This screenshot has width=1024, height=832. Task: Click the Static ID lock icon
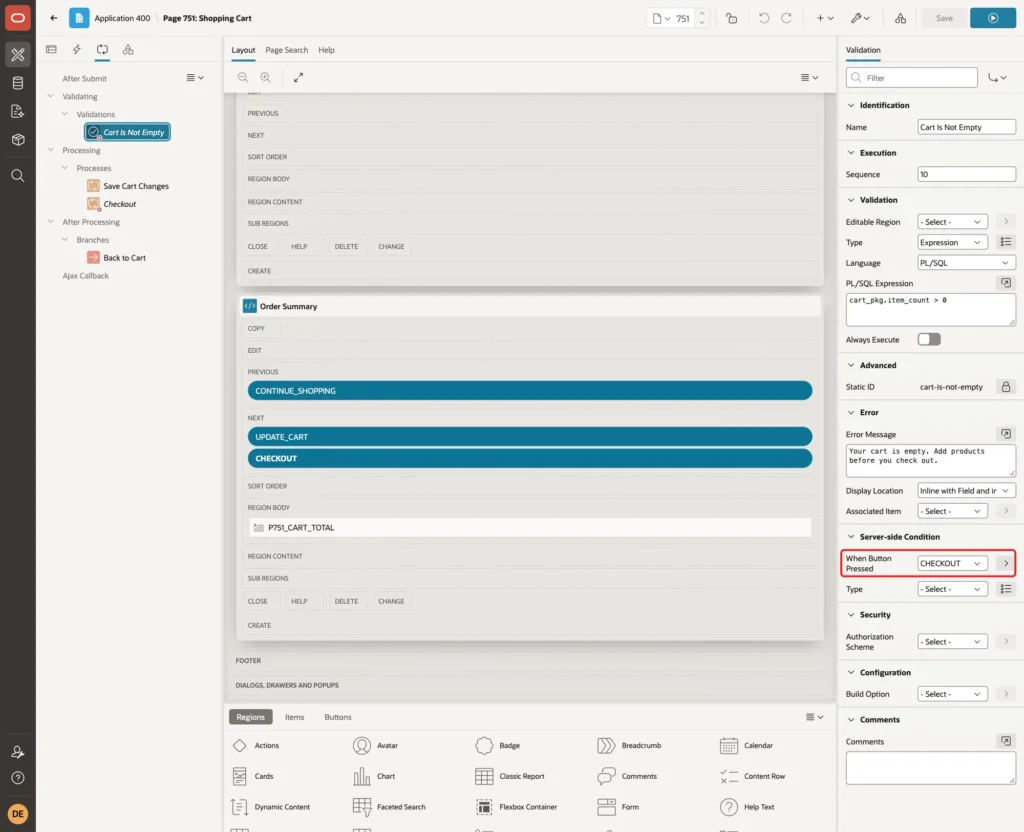1006,387
